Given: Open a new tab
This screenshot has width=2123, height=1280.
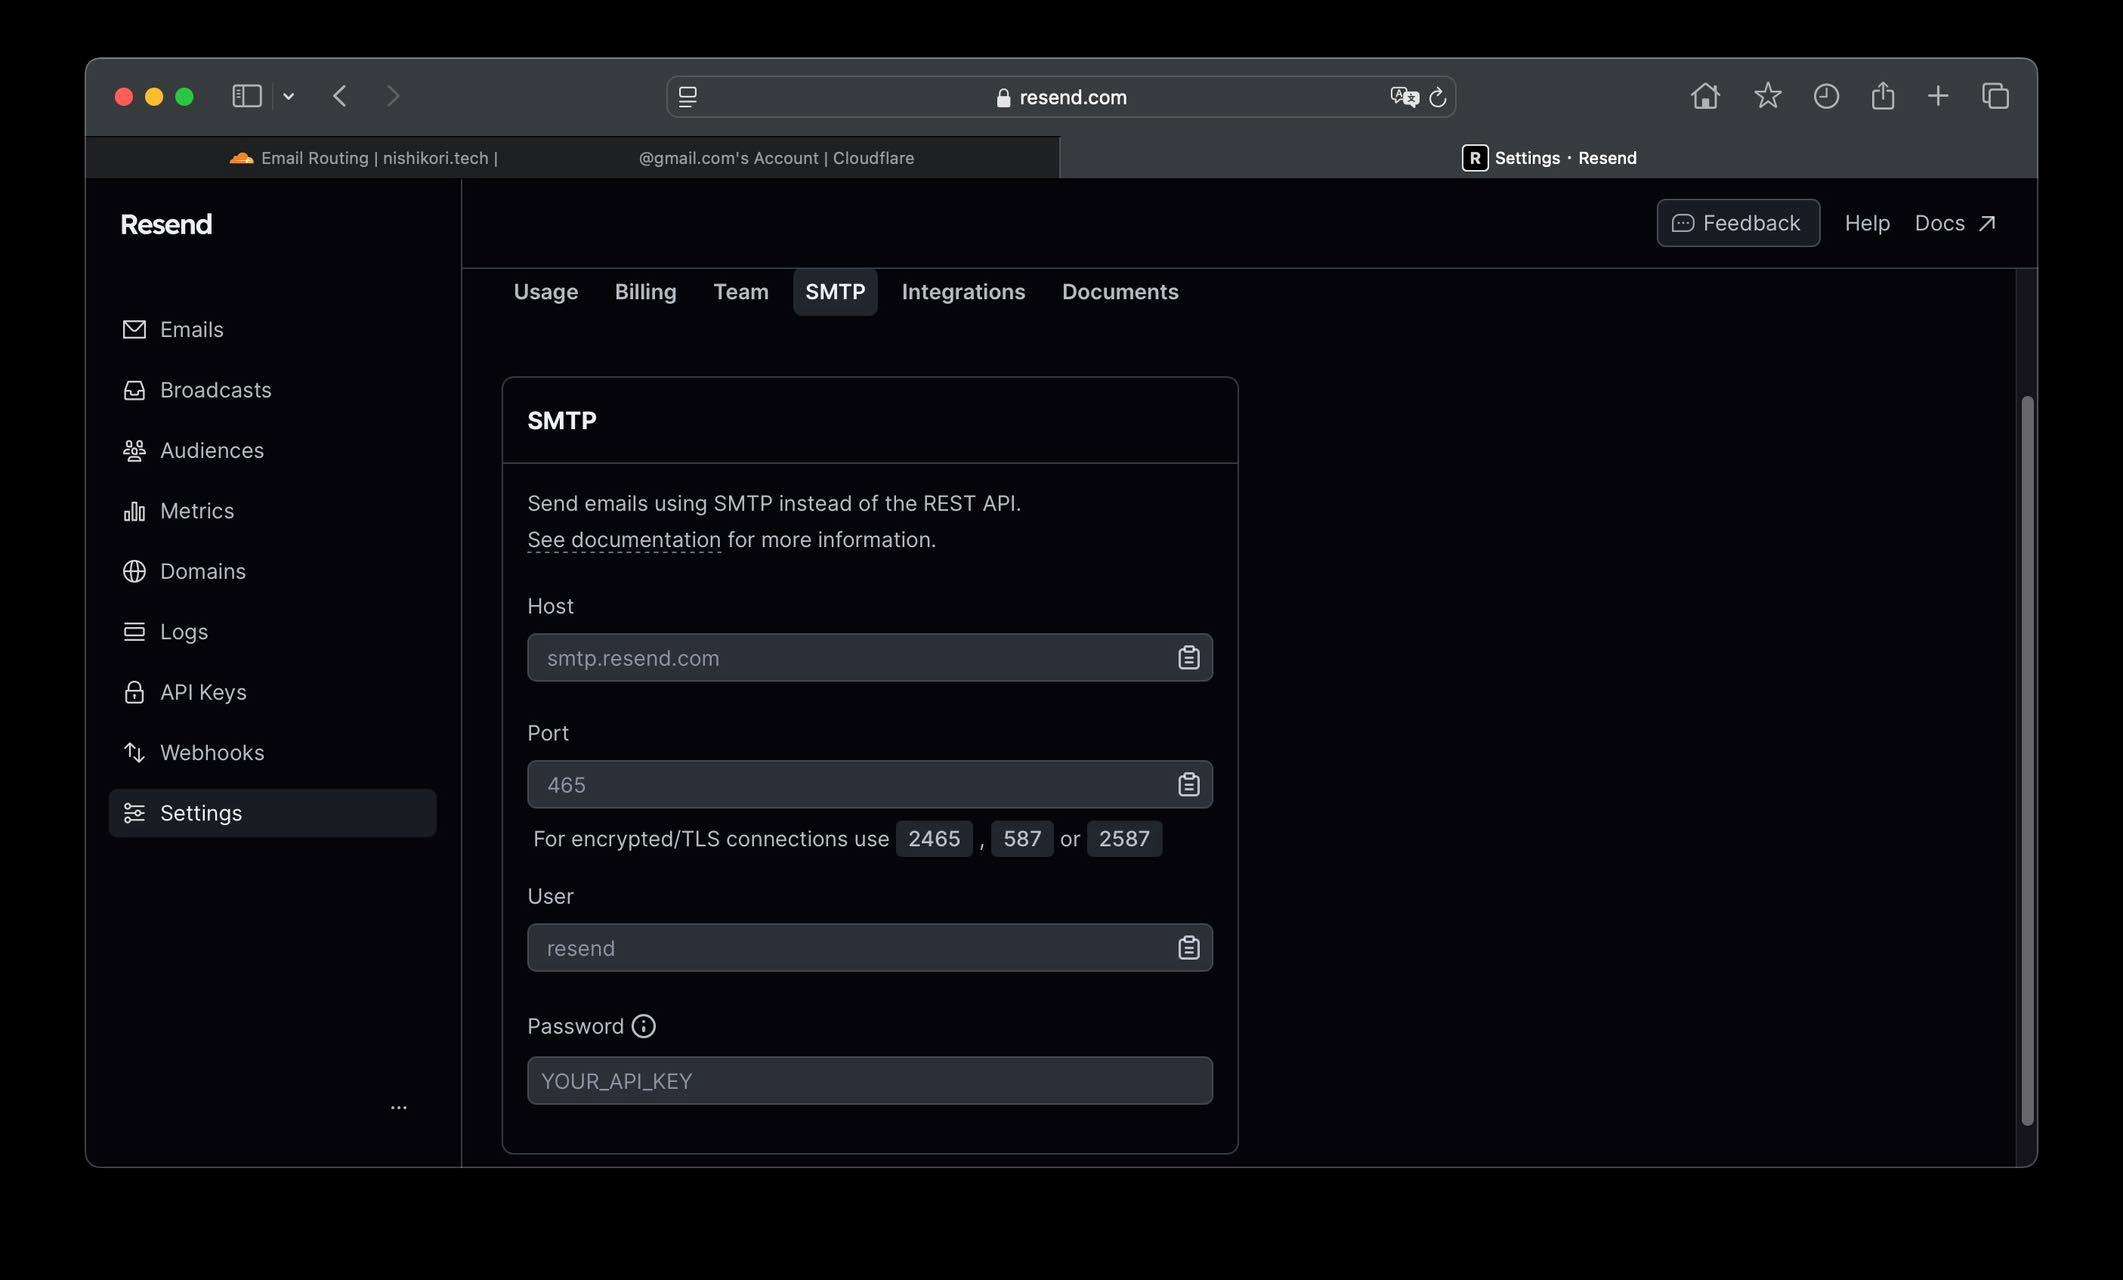Looking at the screenshot, I should point(1938,96).
